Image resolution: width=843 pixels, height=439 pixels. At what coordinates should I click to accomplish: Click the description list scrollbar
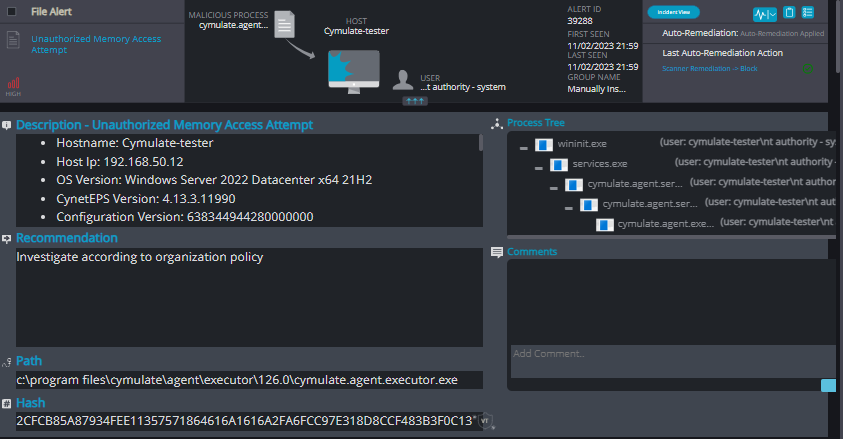click(481, 142)
